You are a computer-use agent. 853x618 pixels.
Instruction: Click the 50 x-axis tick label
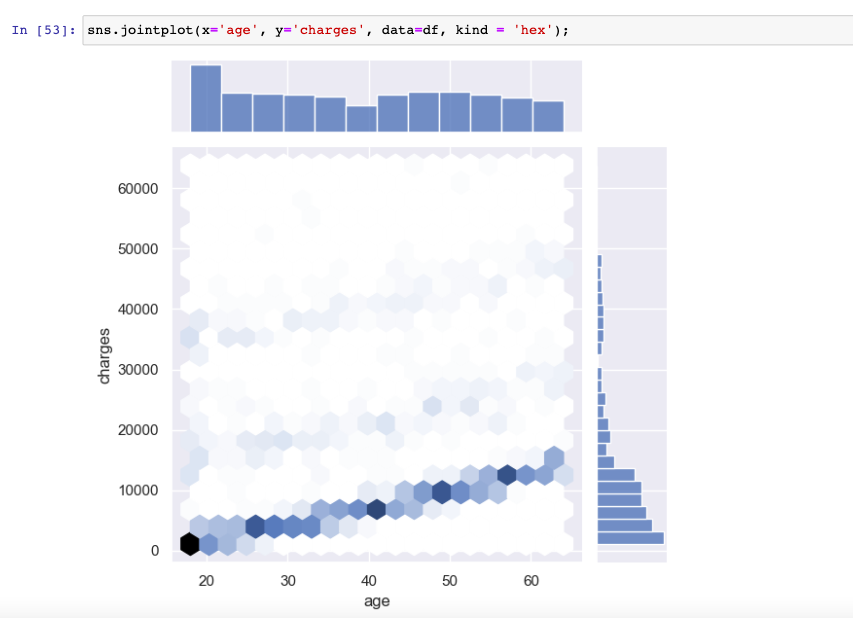pos(450,581)
